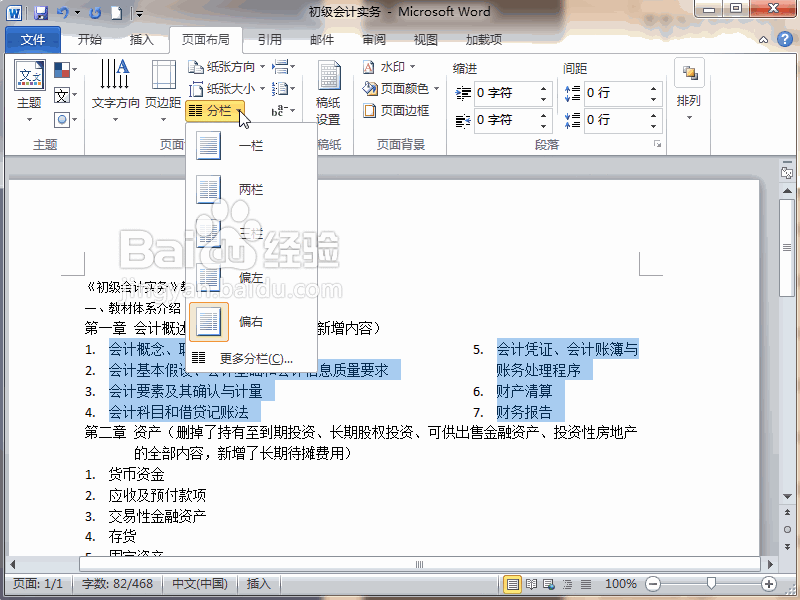Screen dimensions: 800x600
Task: Click spacing before value field
Action: 616,93
